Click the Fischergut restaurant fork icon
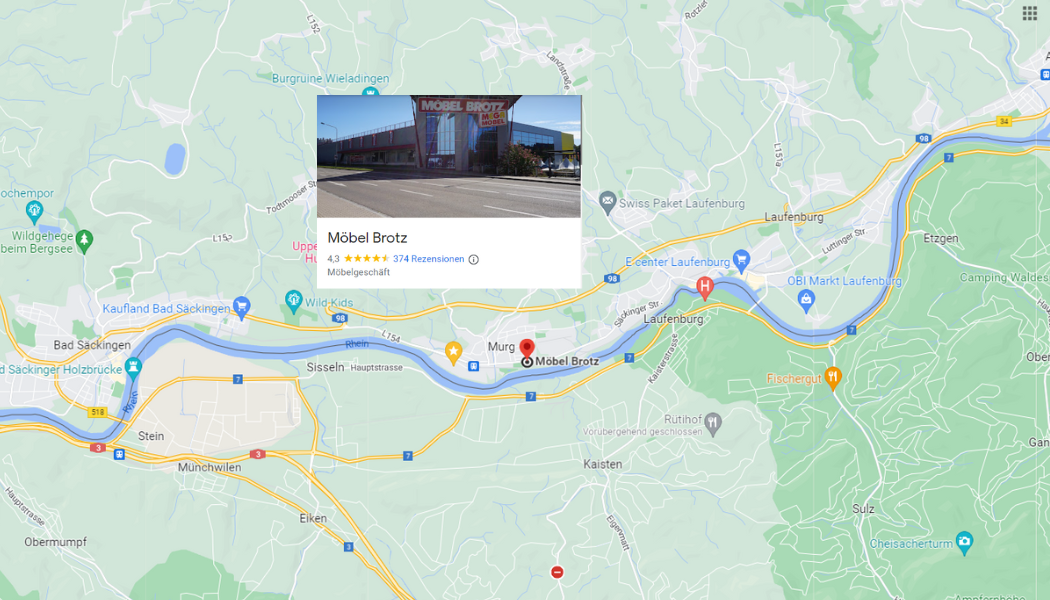 tap(832, 377)
